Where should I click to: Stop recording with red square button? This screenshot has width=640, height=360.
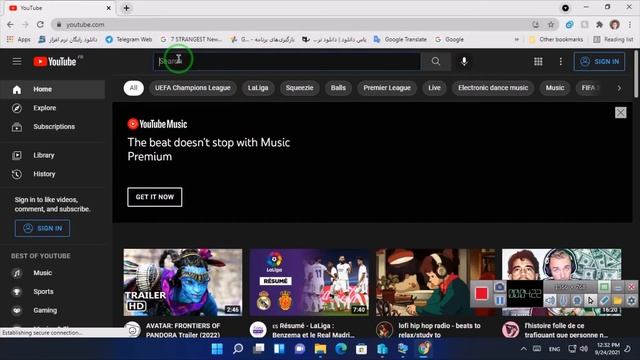tap(481, 293)
